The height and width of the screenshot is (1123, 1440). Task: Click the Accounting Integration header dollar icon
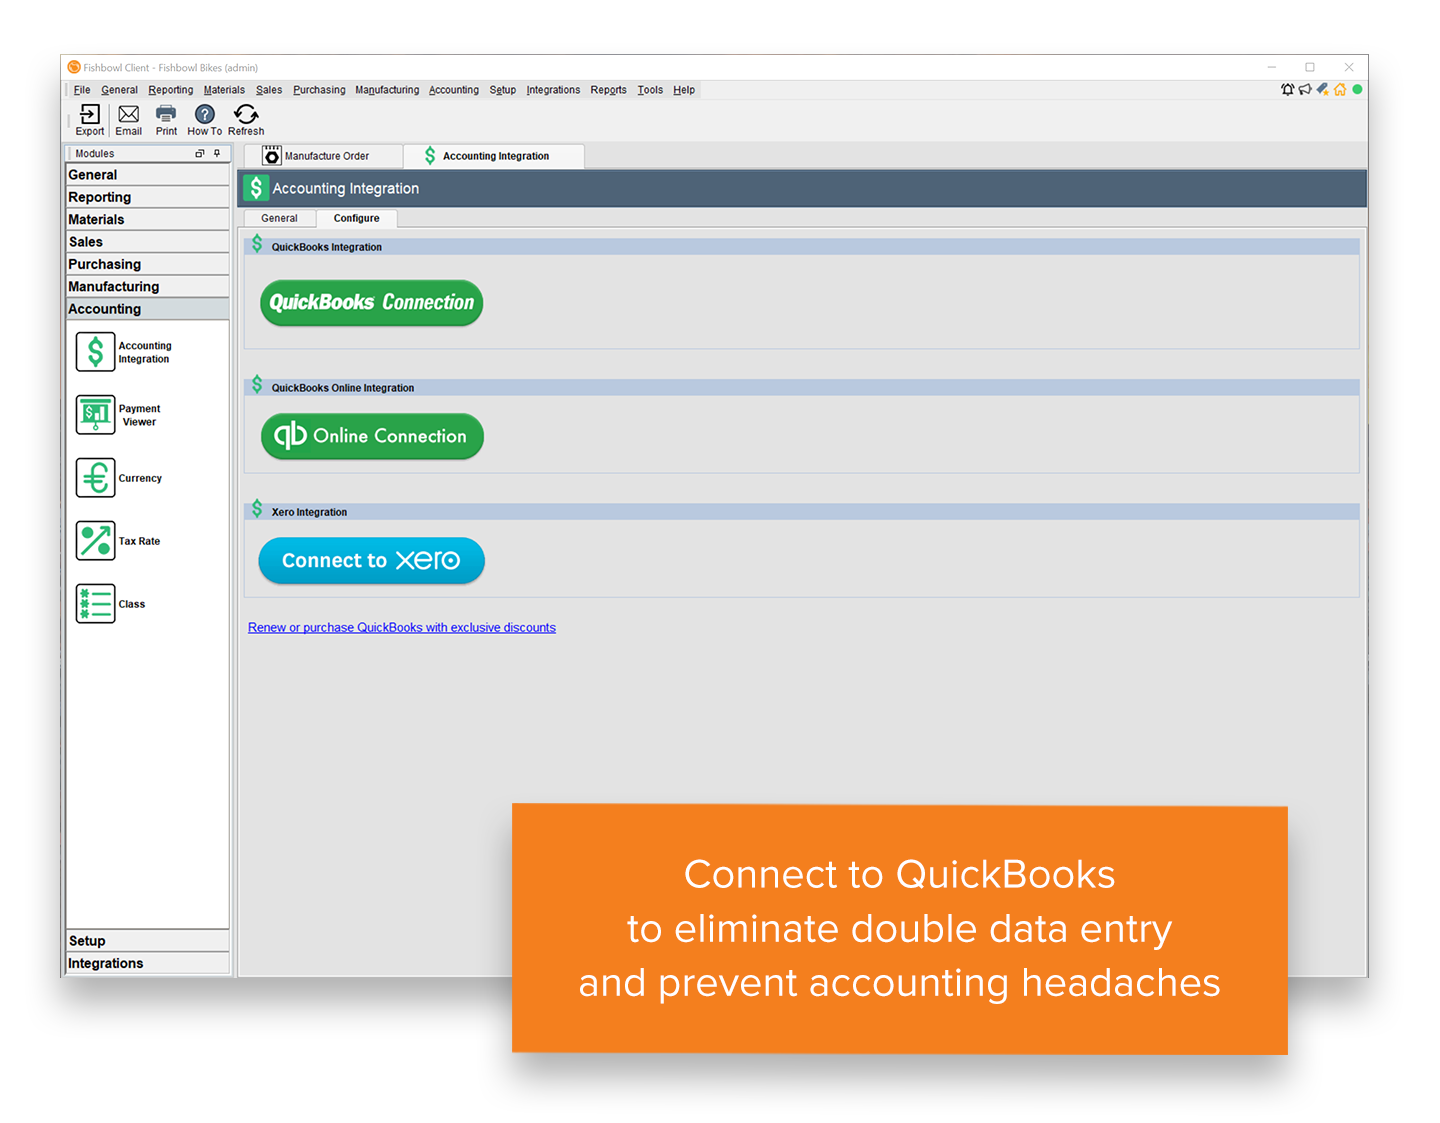[x=256, y=188]
